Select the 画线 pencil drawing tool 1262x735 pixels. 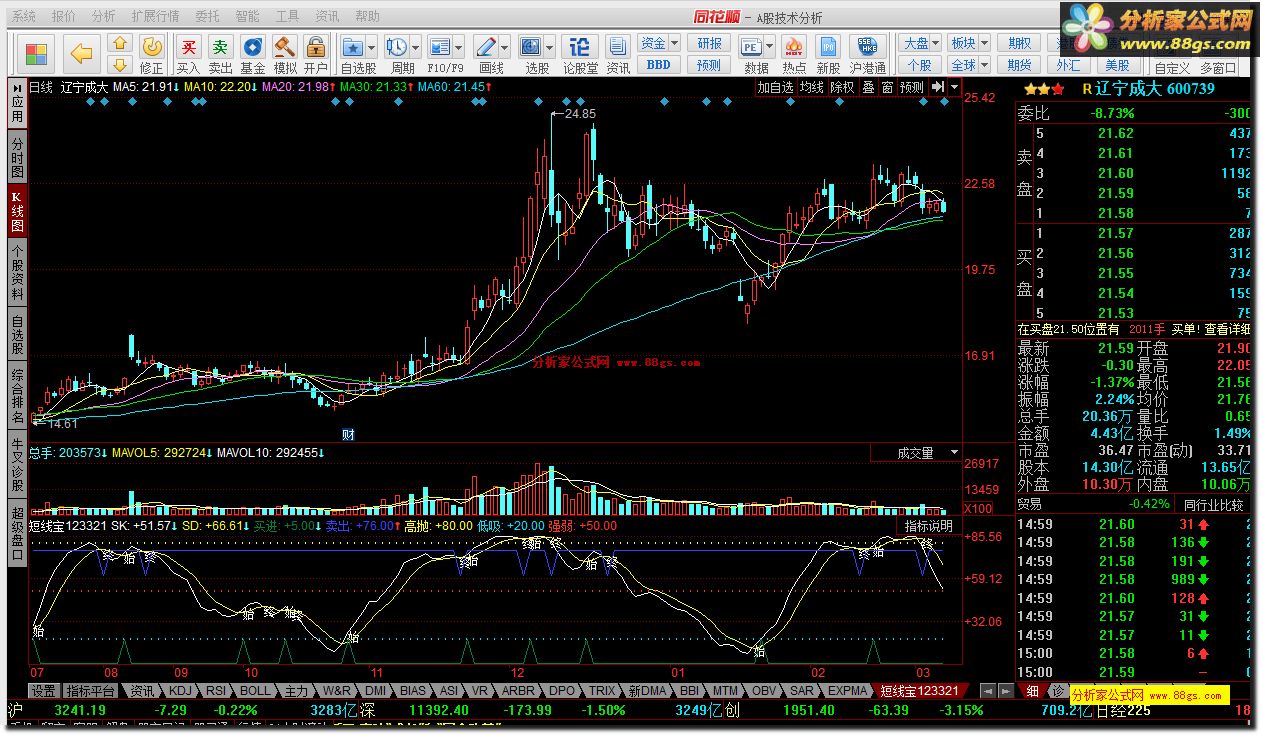pyautogui.click(x=486, y=47)
